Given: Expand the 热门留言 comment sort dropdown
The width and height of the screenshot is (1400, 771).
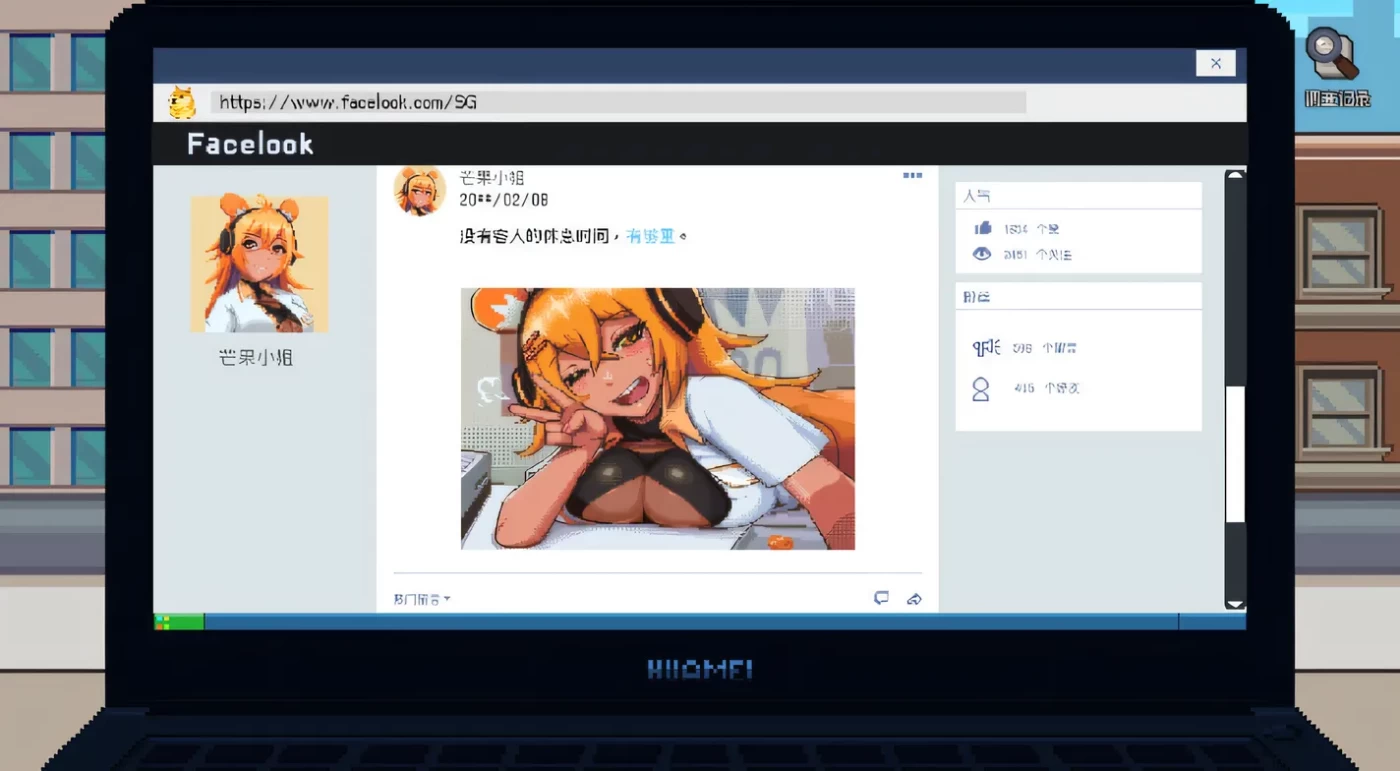Looking at the screenshot, I should pos(420,598).
